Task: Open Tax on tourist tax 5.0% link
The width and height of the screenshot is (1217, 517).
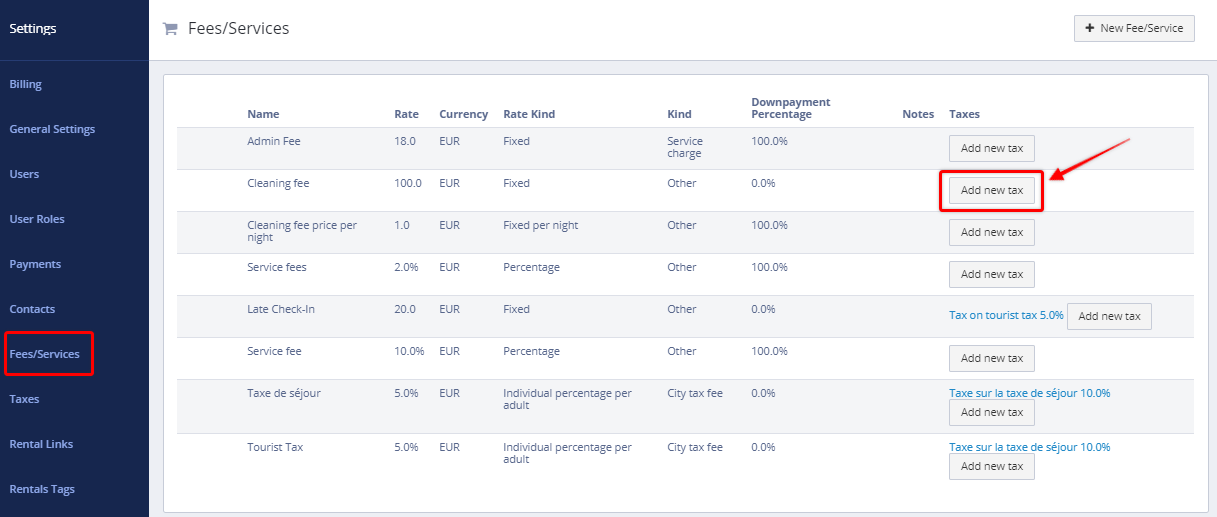Action: 1005,315
